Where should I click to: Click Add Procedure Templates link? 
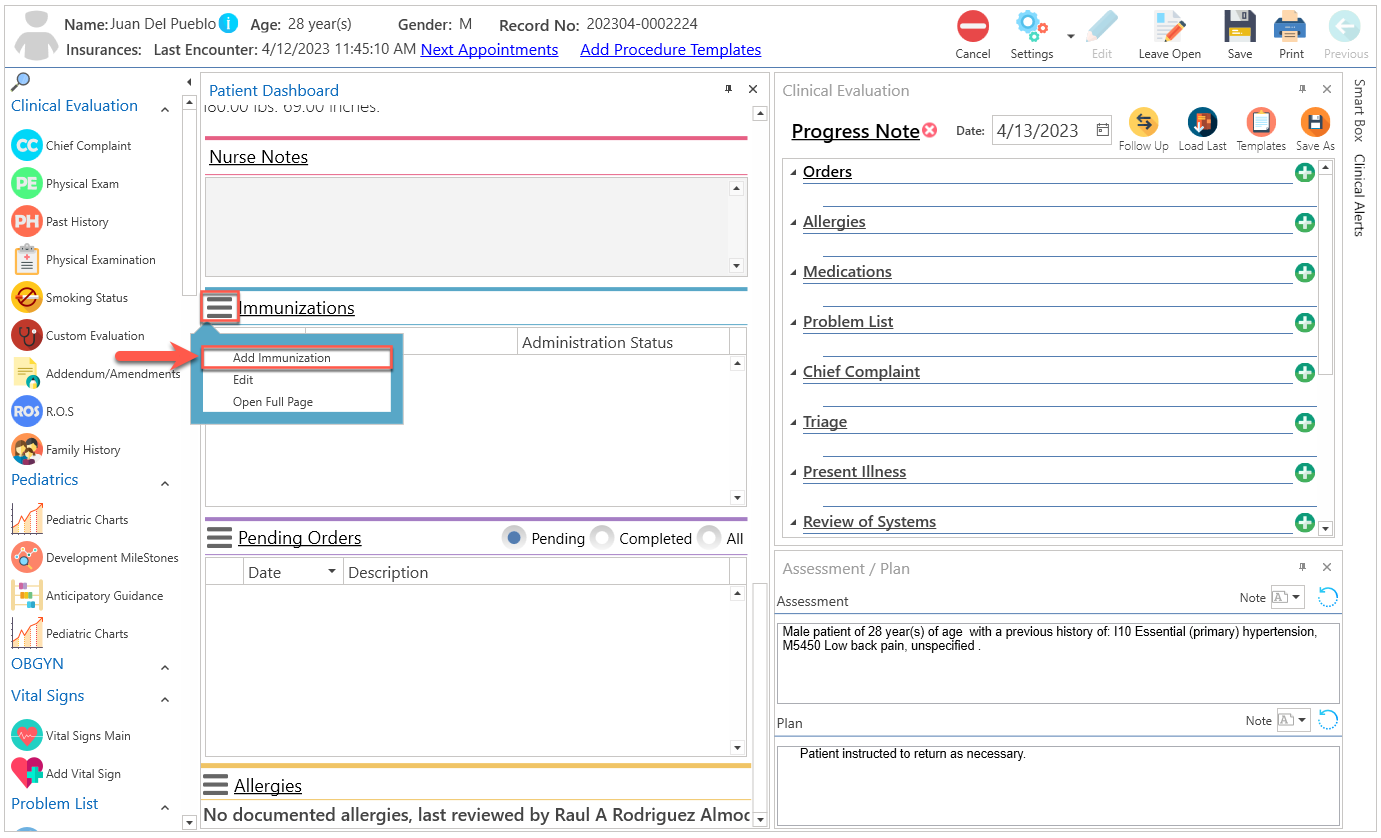pos(670,49)
